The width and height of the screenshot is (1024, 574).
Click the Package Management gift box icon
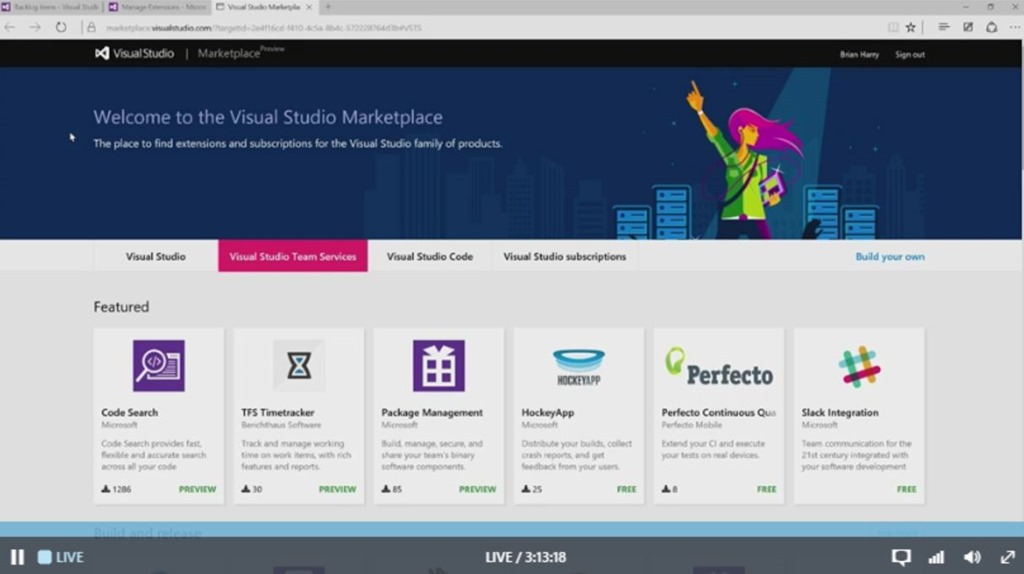click(x=438, y=366)
